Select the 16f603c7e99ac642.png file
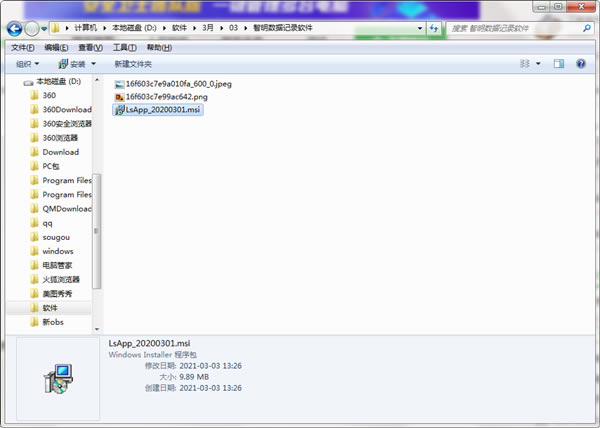The width and height of the screenshot is (600, 428). tap(166, 96)
